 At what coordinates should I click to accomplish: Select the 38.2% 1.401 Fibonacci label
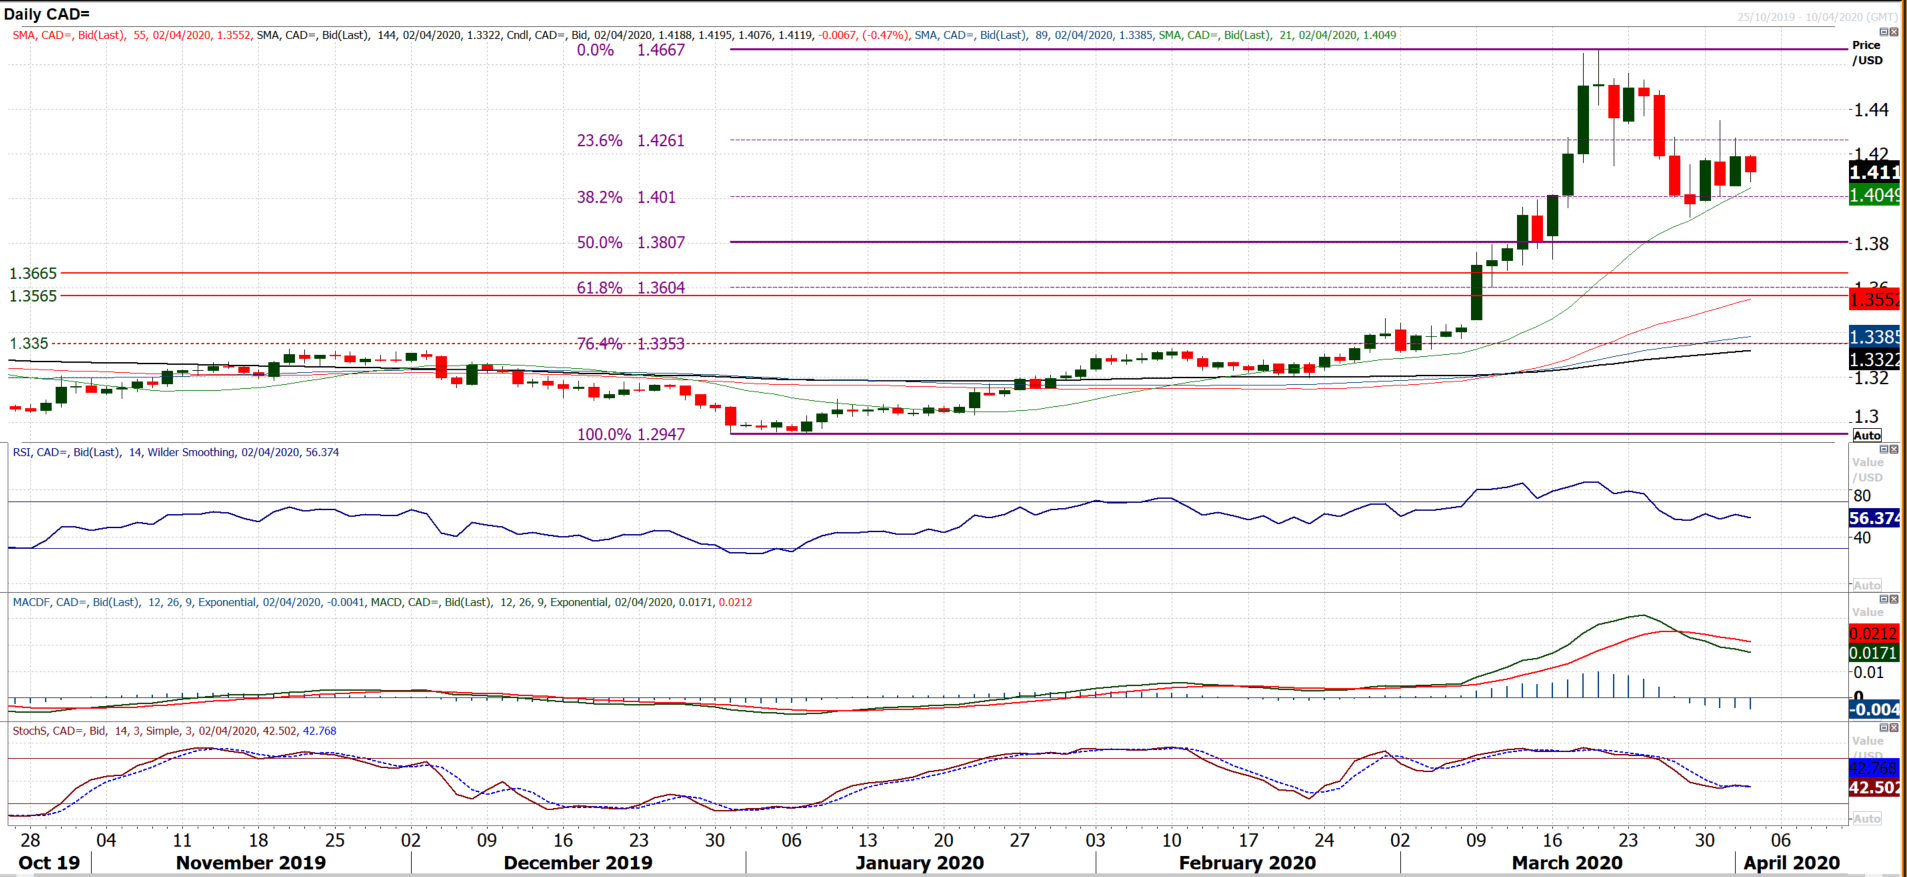click(626, 197)
